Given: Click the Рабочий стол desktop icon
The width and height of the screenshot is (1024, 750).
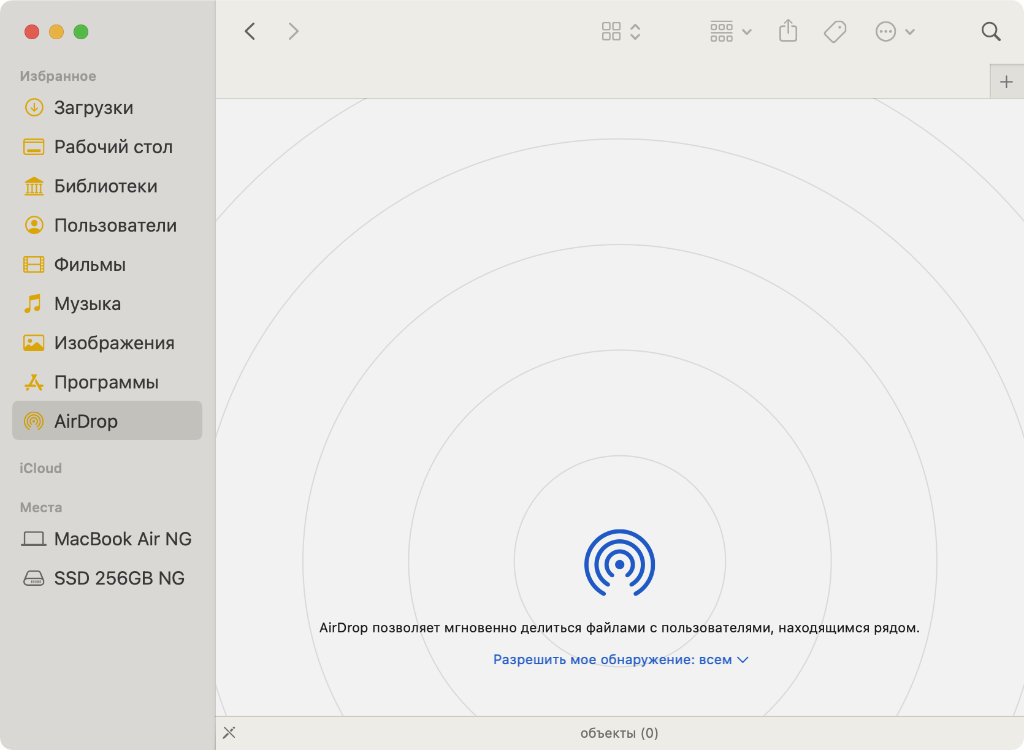Looking at the screenshot, I should [34, 146].
